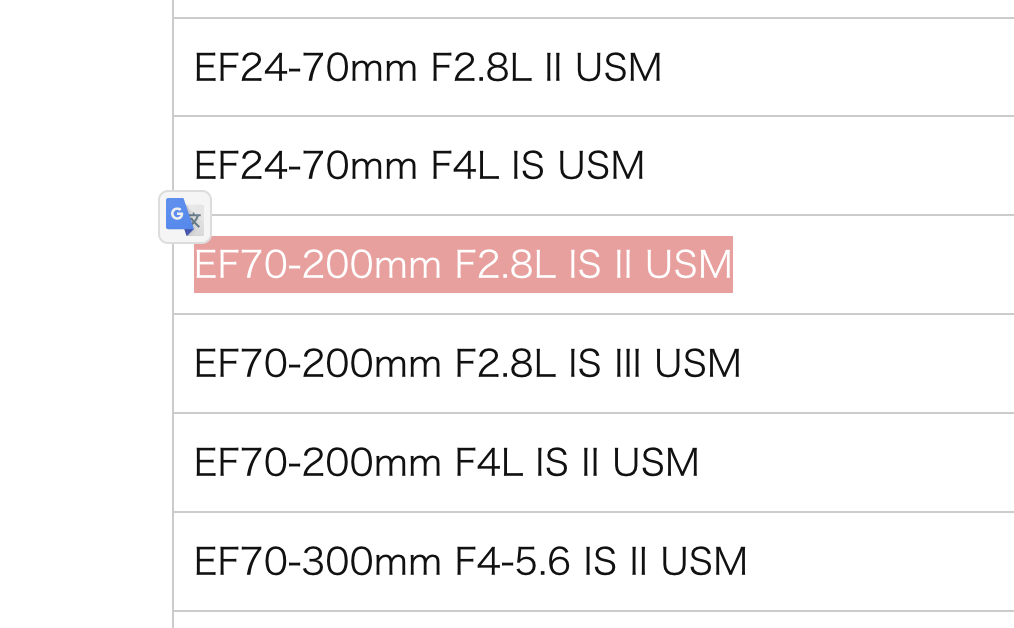Select the EF70-300mm F4-5.6 IS II USM row
The height and width of the screenshot is (628, 1014).
pos(594,561)
